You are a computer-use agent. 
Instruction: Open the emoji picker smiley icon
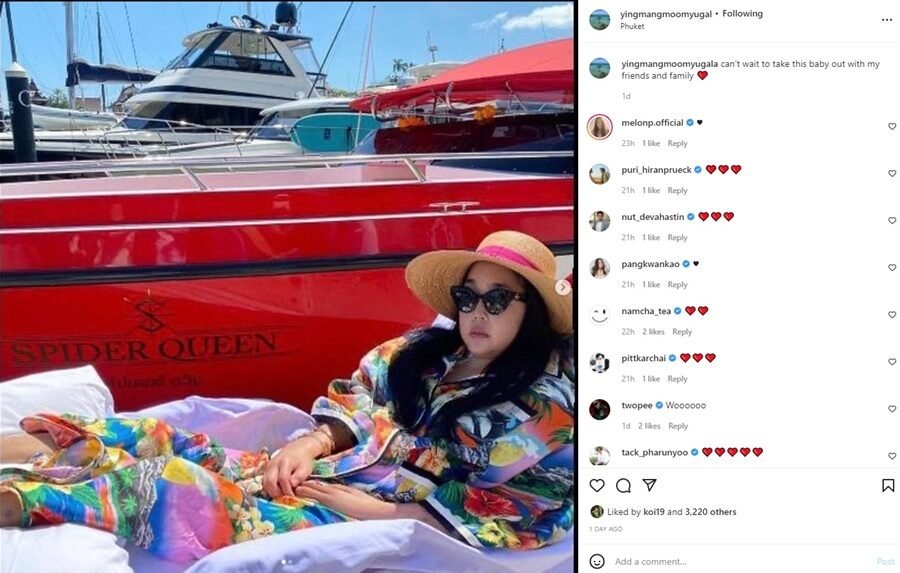[x=597, y=562]
